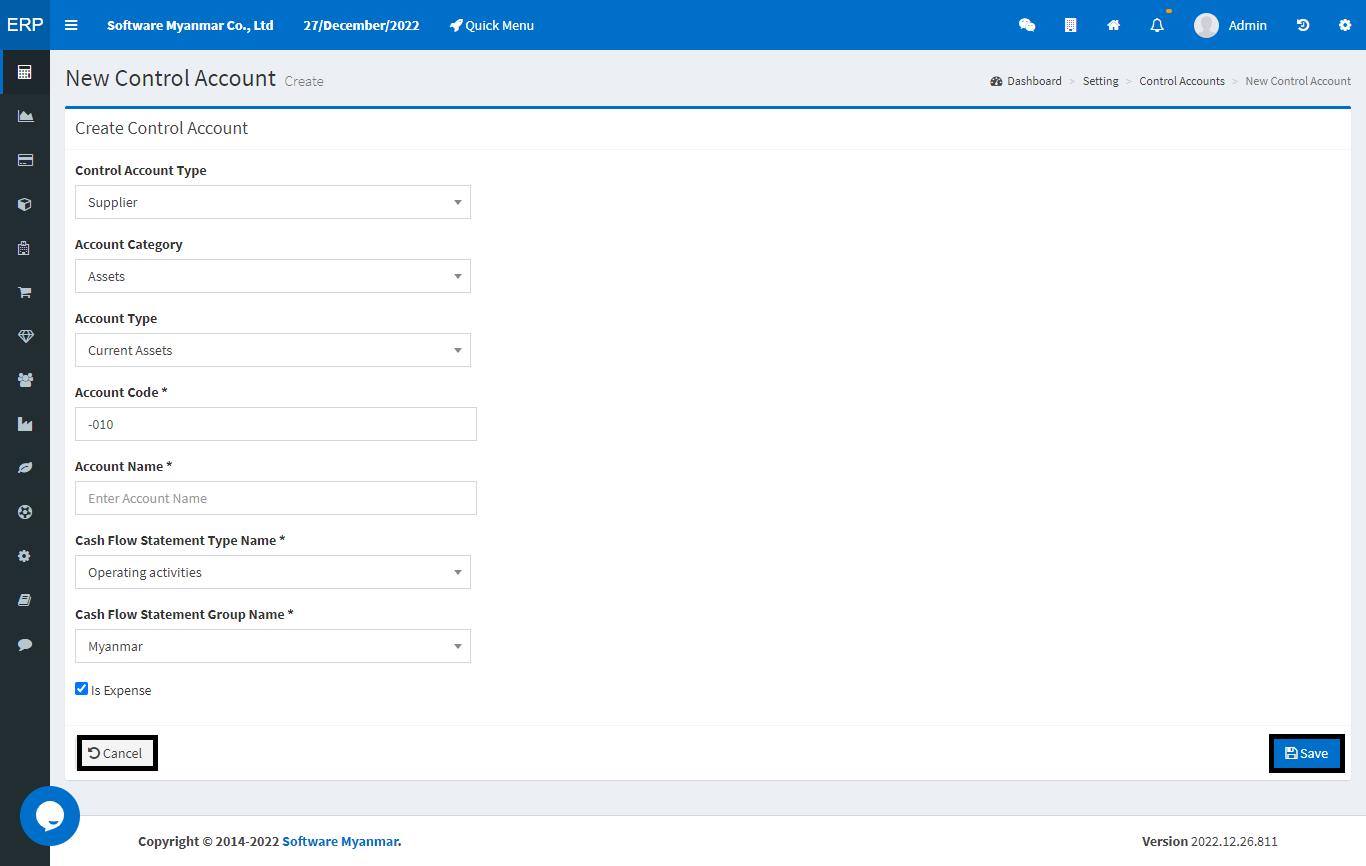Click the Account Code field

[276, 424]
